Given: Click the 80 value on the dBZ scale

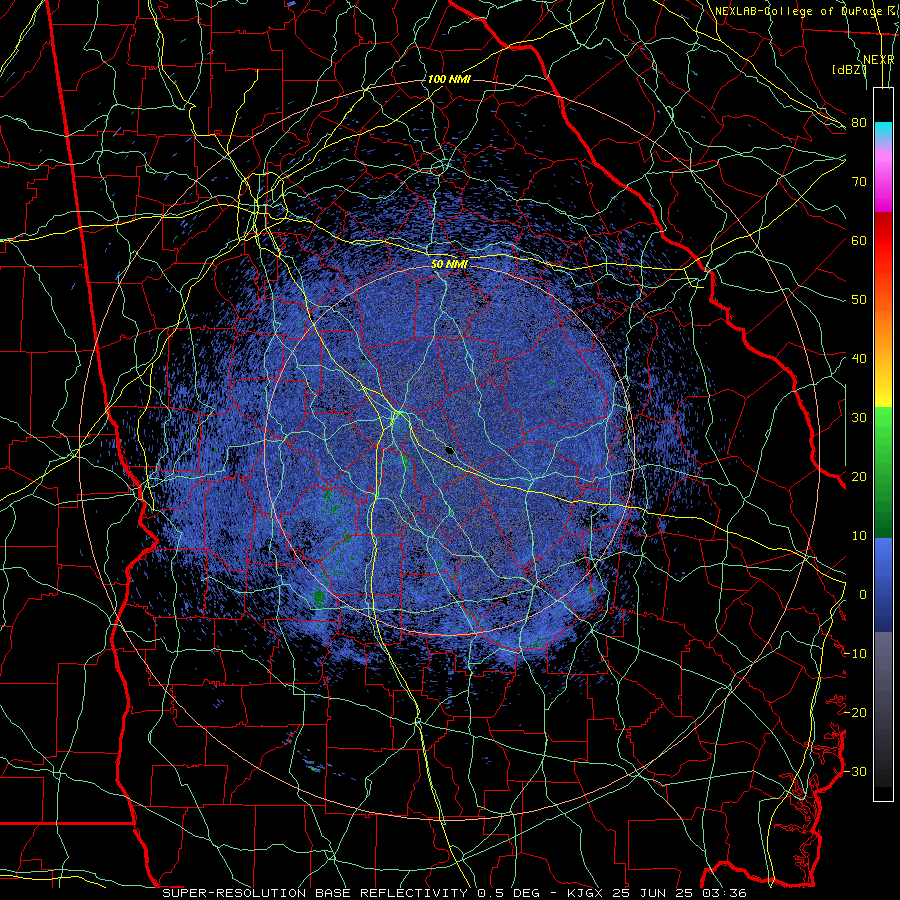Looking at the screenshot, I should click(x=859, y=123).
